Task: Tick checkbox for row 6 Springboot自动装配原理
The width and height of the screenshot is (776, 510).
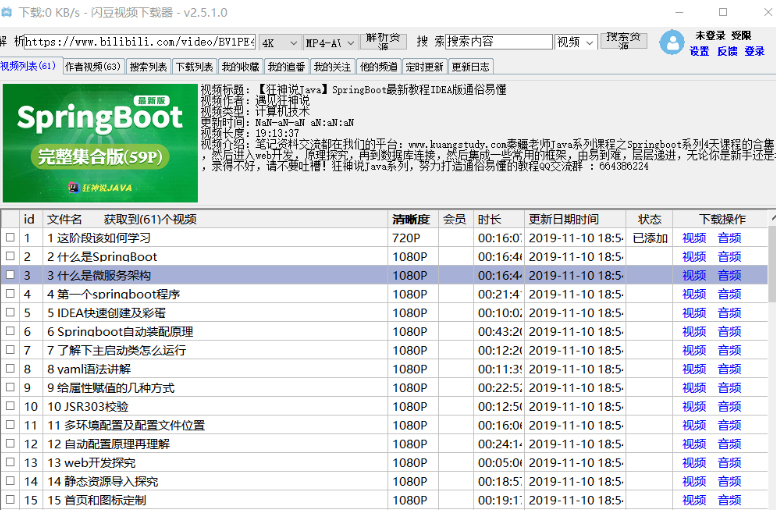Action: (10, 331)
